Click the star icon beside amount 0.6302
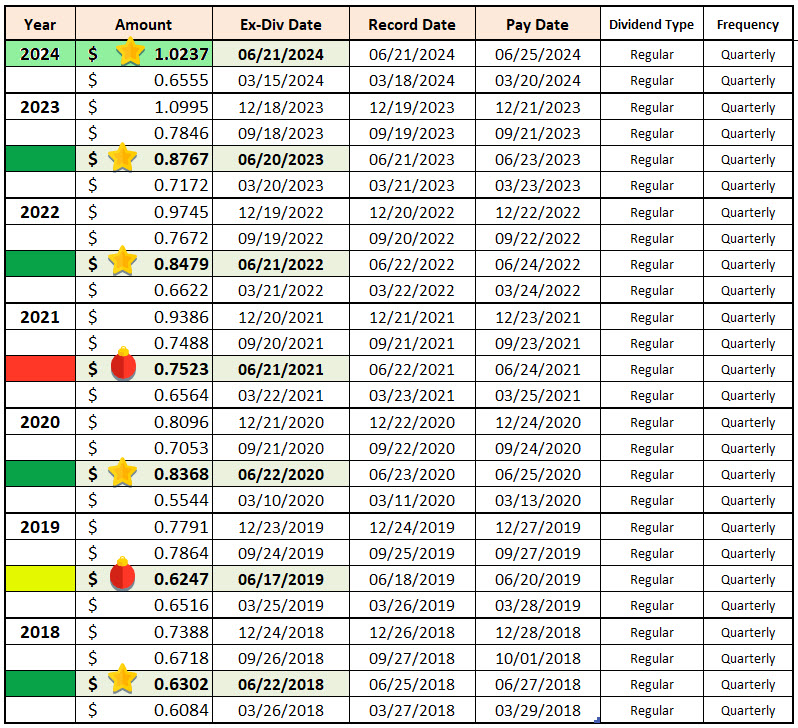 pyautogui.click(x=122, y=683)
